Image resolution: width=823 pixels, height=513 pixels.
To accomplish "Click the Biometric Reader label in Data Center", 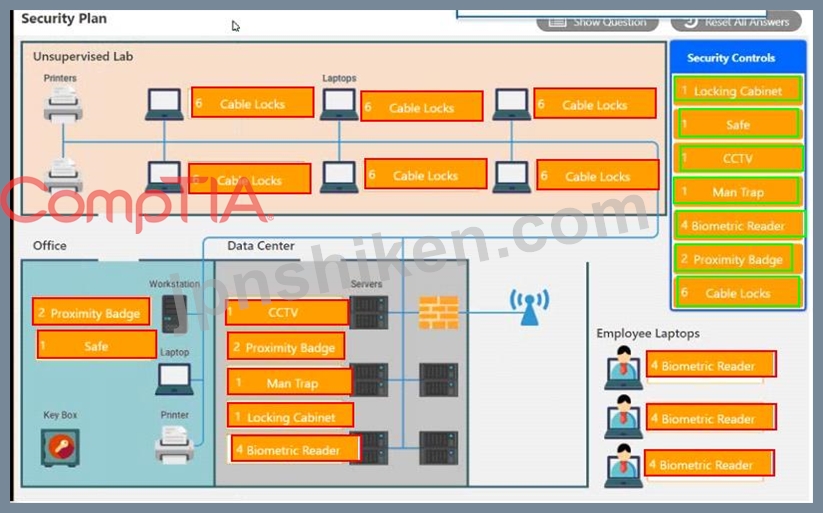I will (x=296, y=449).
